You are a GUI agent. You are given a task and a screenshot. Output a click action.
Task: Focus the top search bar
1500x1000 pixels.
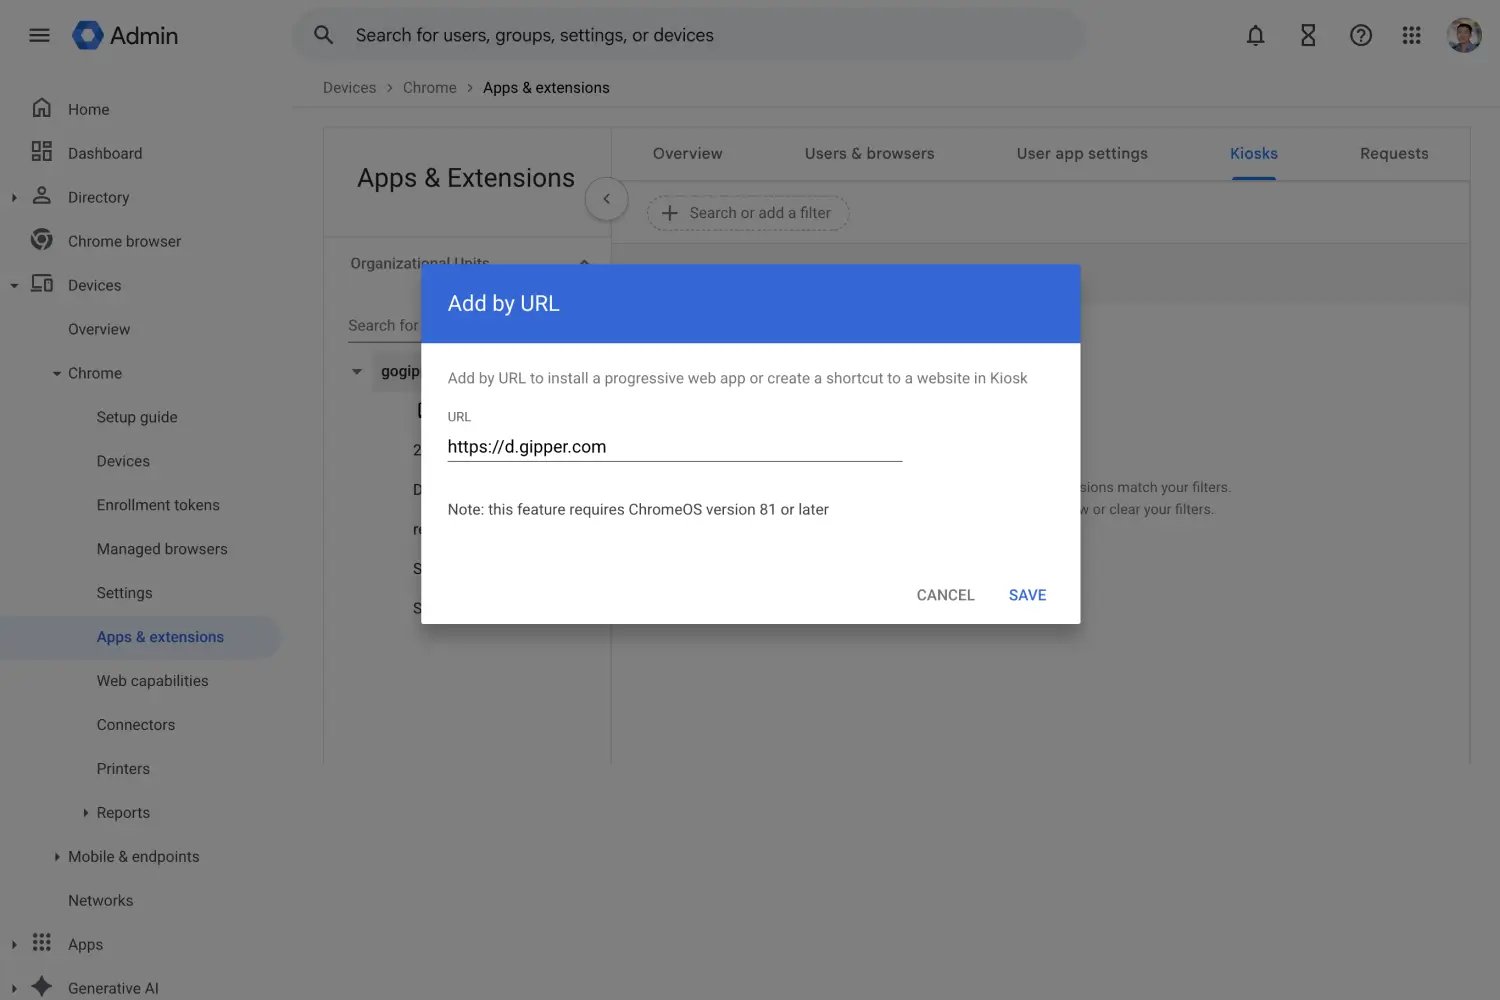click(x=689, y=35)
